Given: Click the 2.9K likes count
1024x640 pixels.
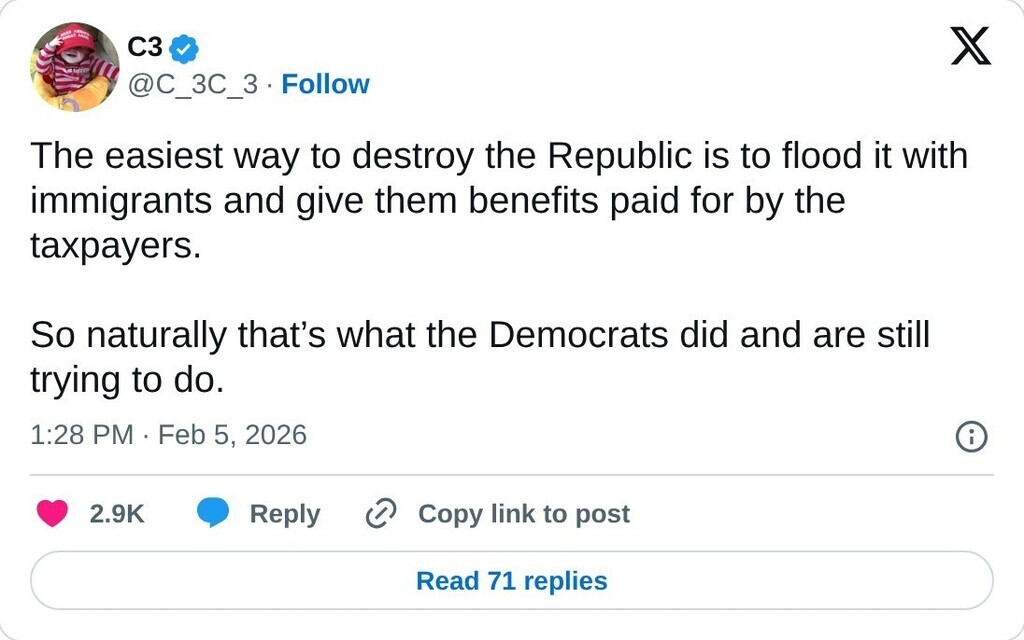Looking at the screenshot, I should [x=117, y=514].
